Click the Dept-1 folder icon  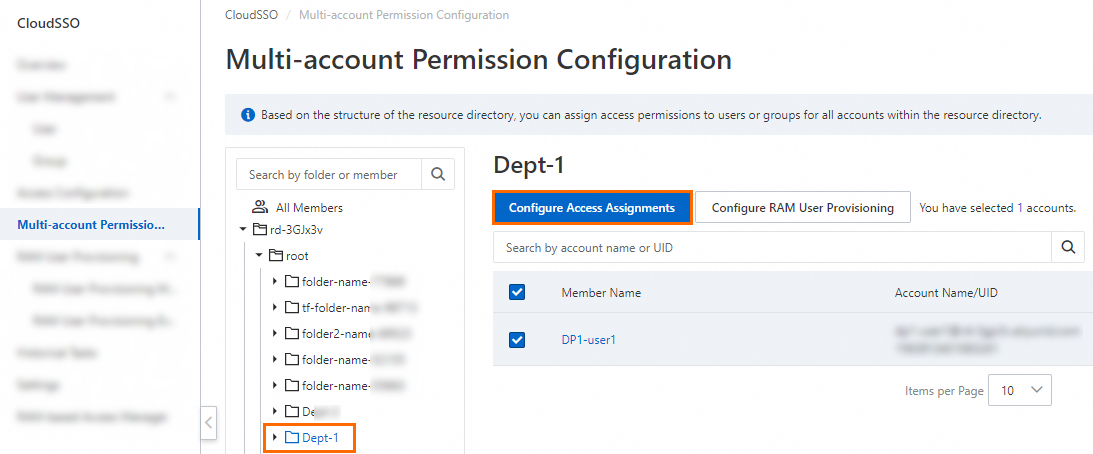click(x=292, y=437)
